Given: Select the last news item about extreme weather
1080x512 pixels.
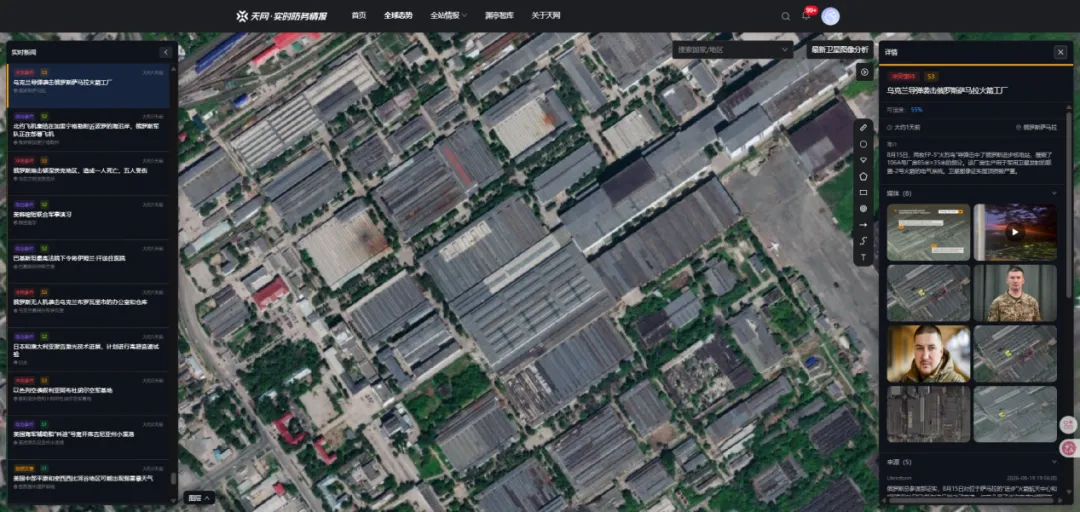Looking at the screenshot, I should pyautogui.click(x=88, y=480).
